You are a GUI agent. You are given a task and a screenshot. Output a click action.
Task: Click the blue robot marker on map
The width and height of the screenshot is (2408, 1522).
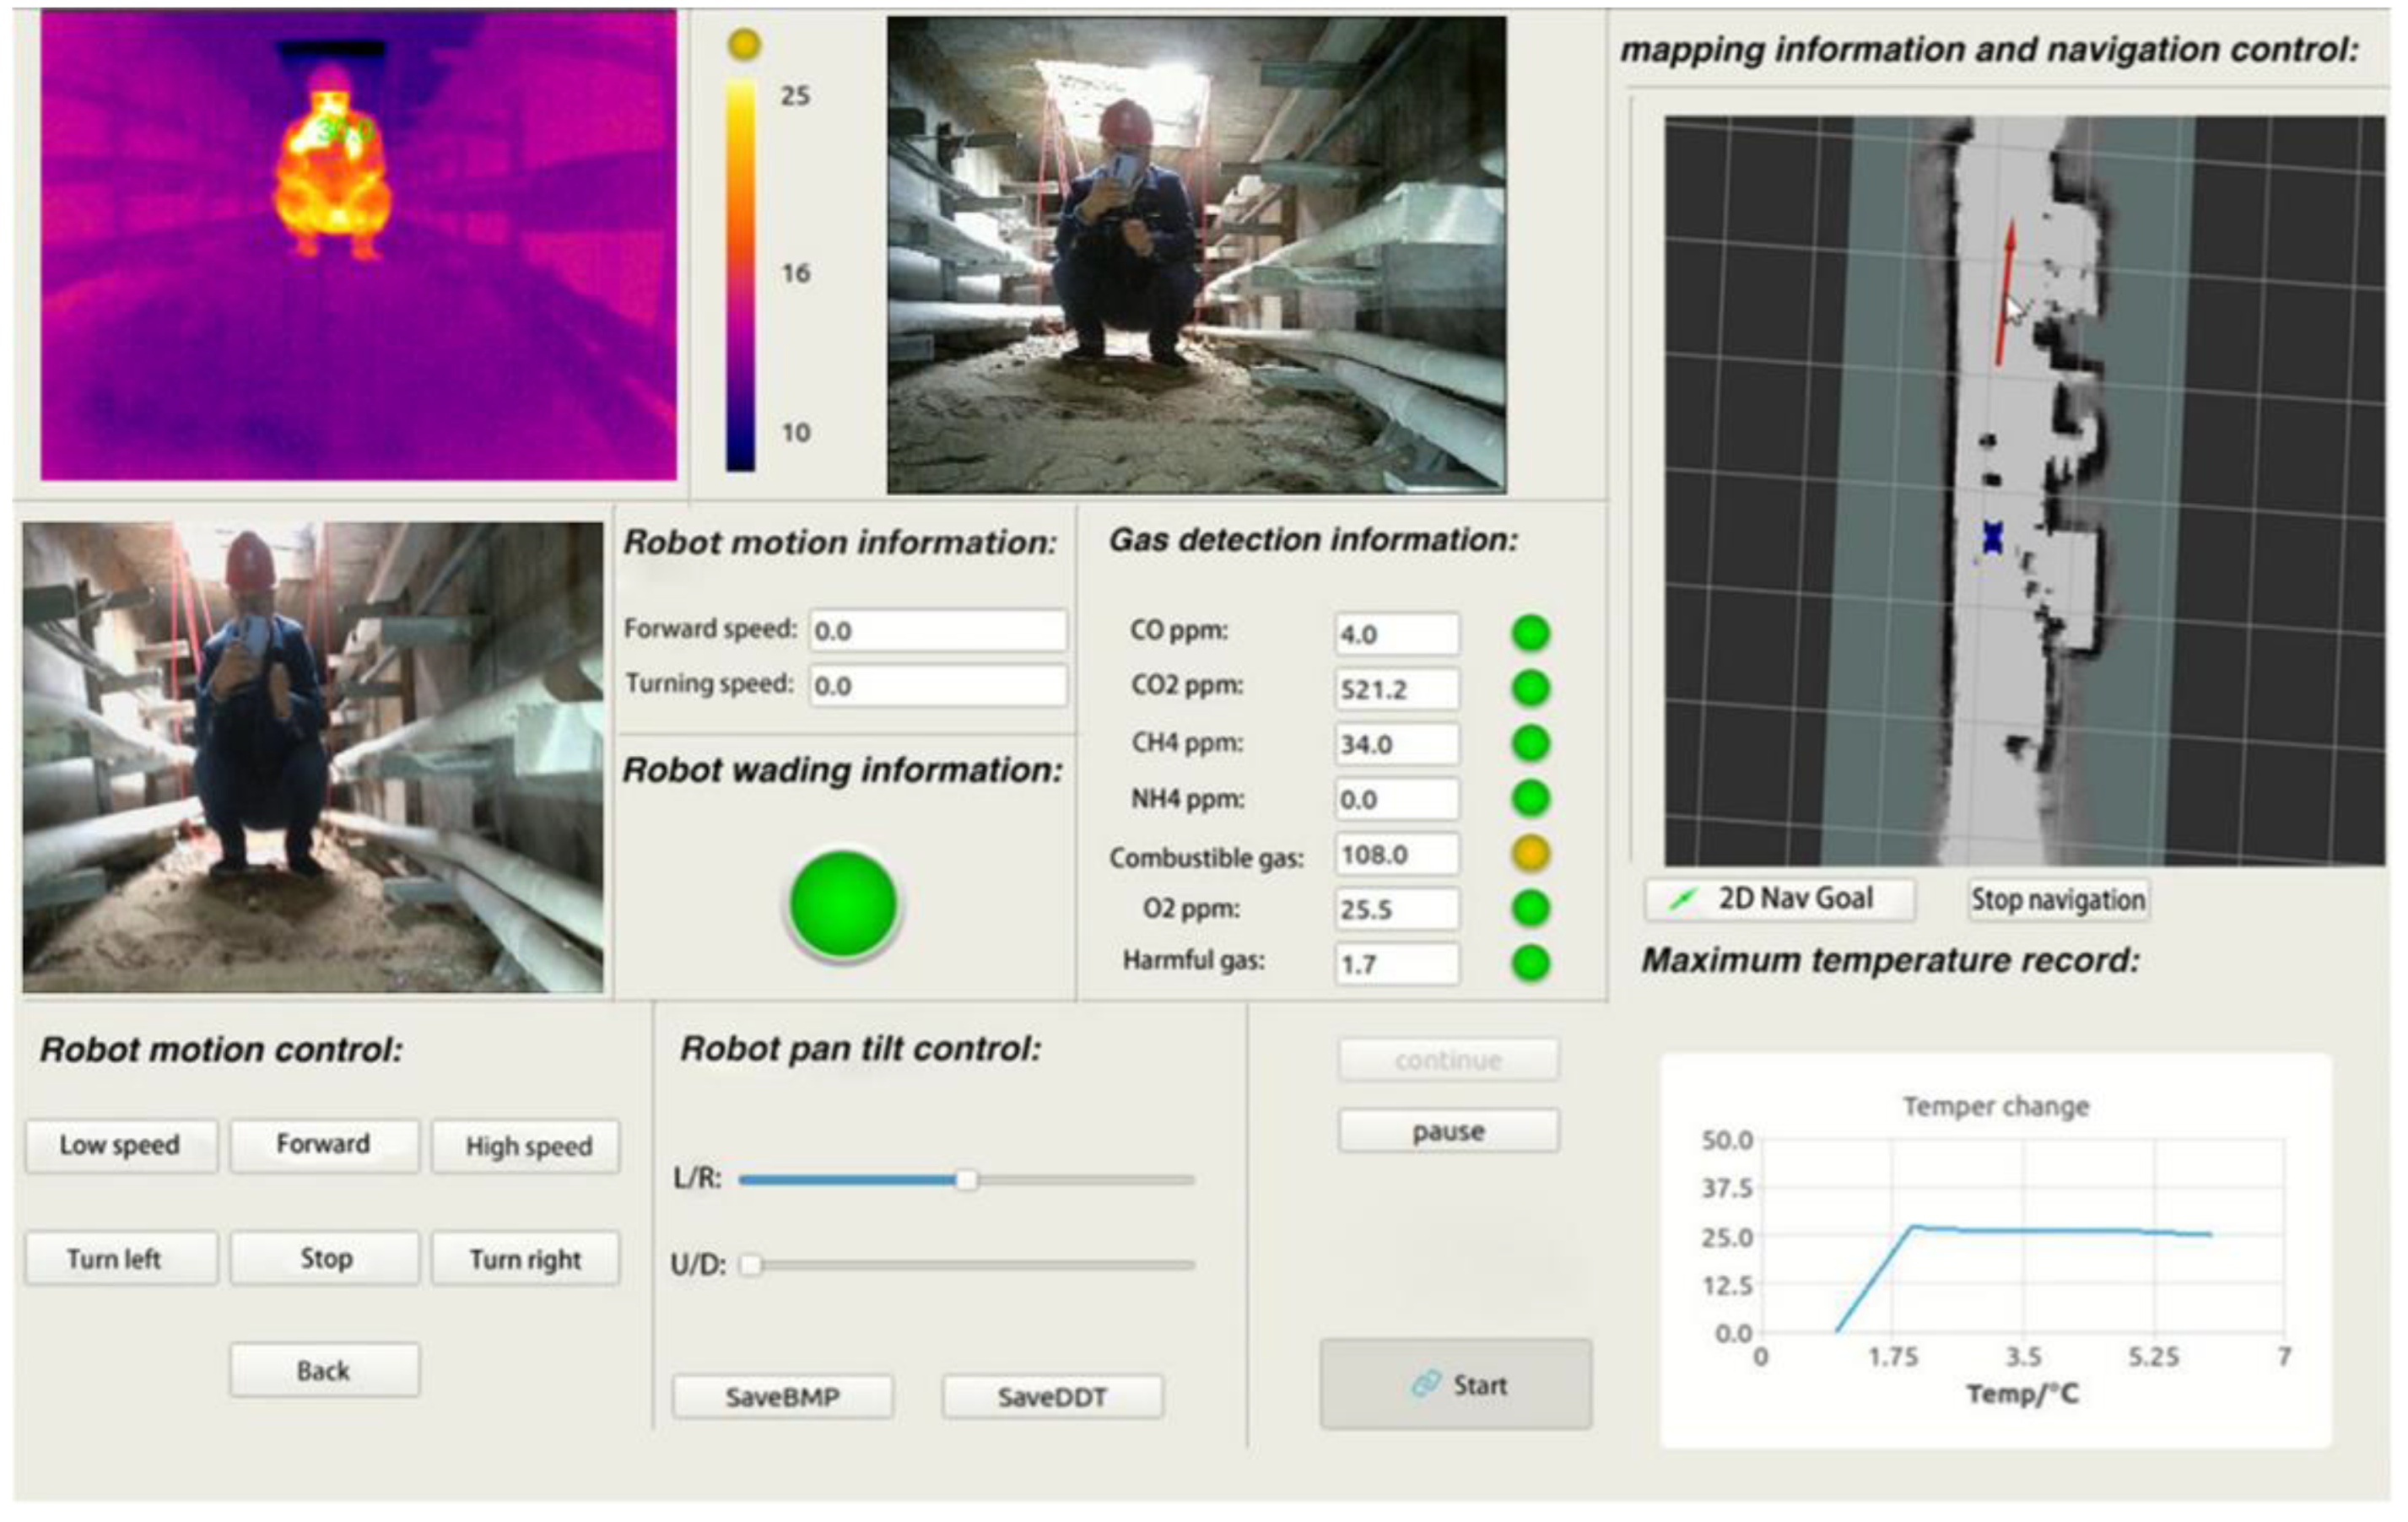(x=1992, y=537)
